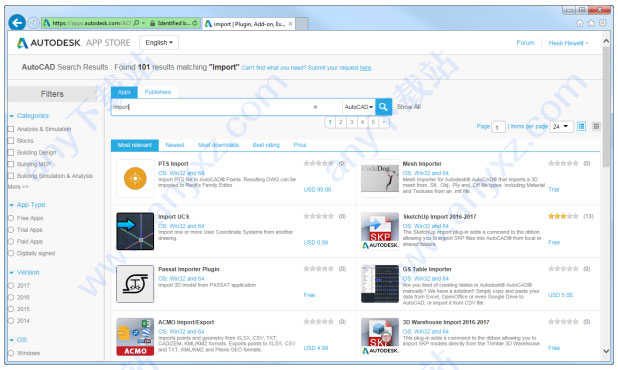Open the AutoCAD product dropdown
This screenshot has width=618, height=370.
(359, 107)
